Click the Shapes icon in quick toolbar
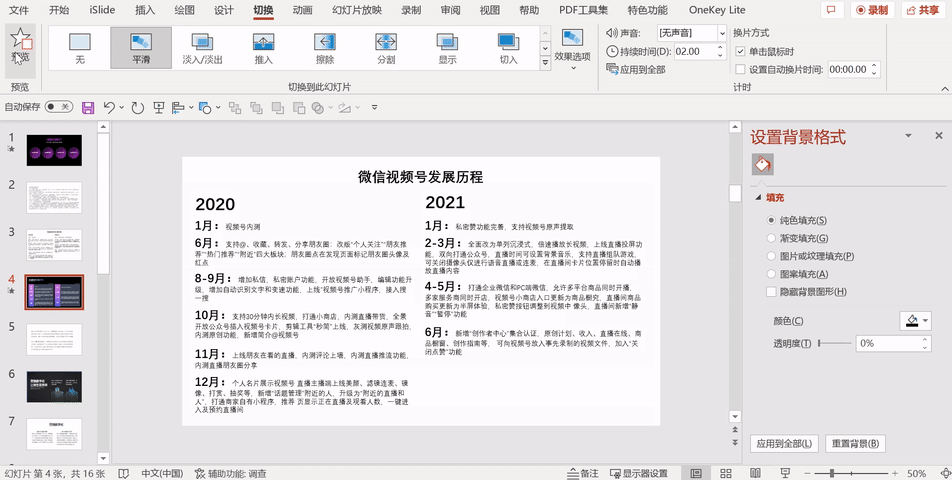This screenshot has height=480, width=952. pos(205,107)
